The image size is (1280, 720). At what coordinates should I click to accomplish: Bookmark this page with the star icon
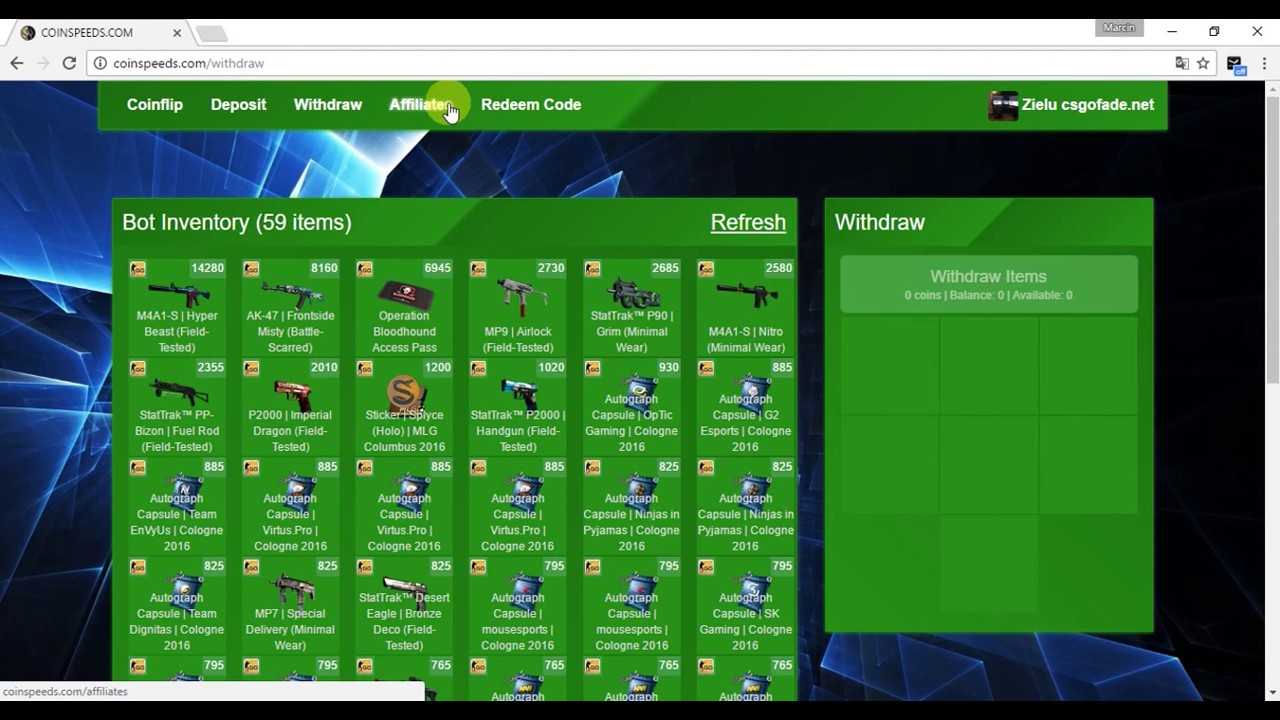pyautogui.click(x=1203, y=63)
